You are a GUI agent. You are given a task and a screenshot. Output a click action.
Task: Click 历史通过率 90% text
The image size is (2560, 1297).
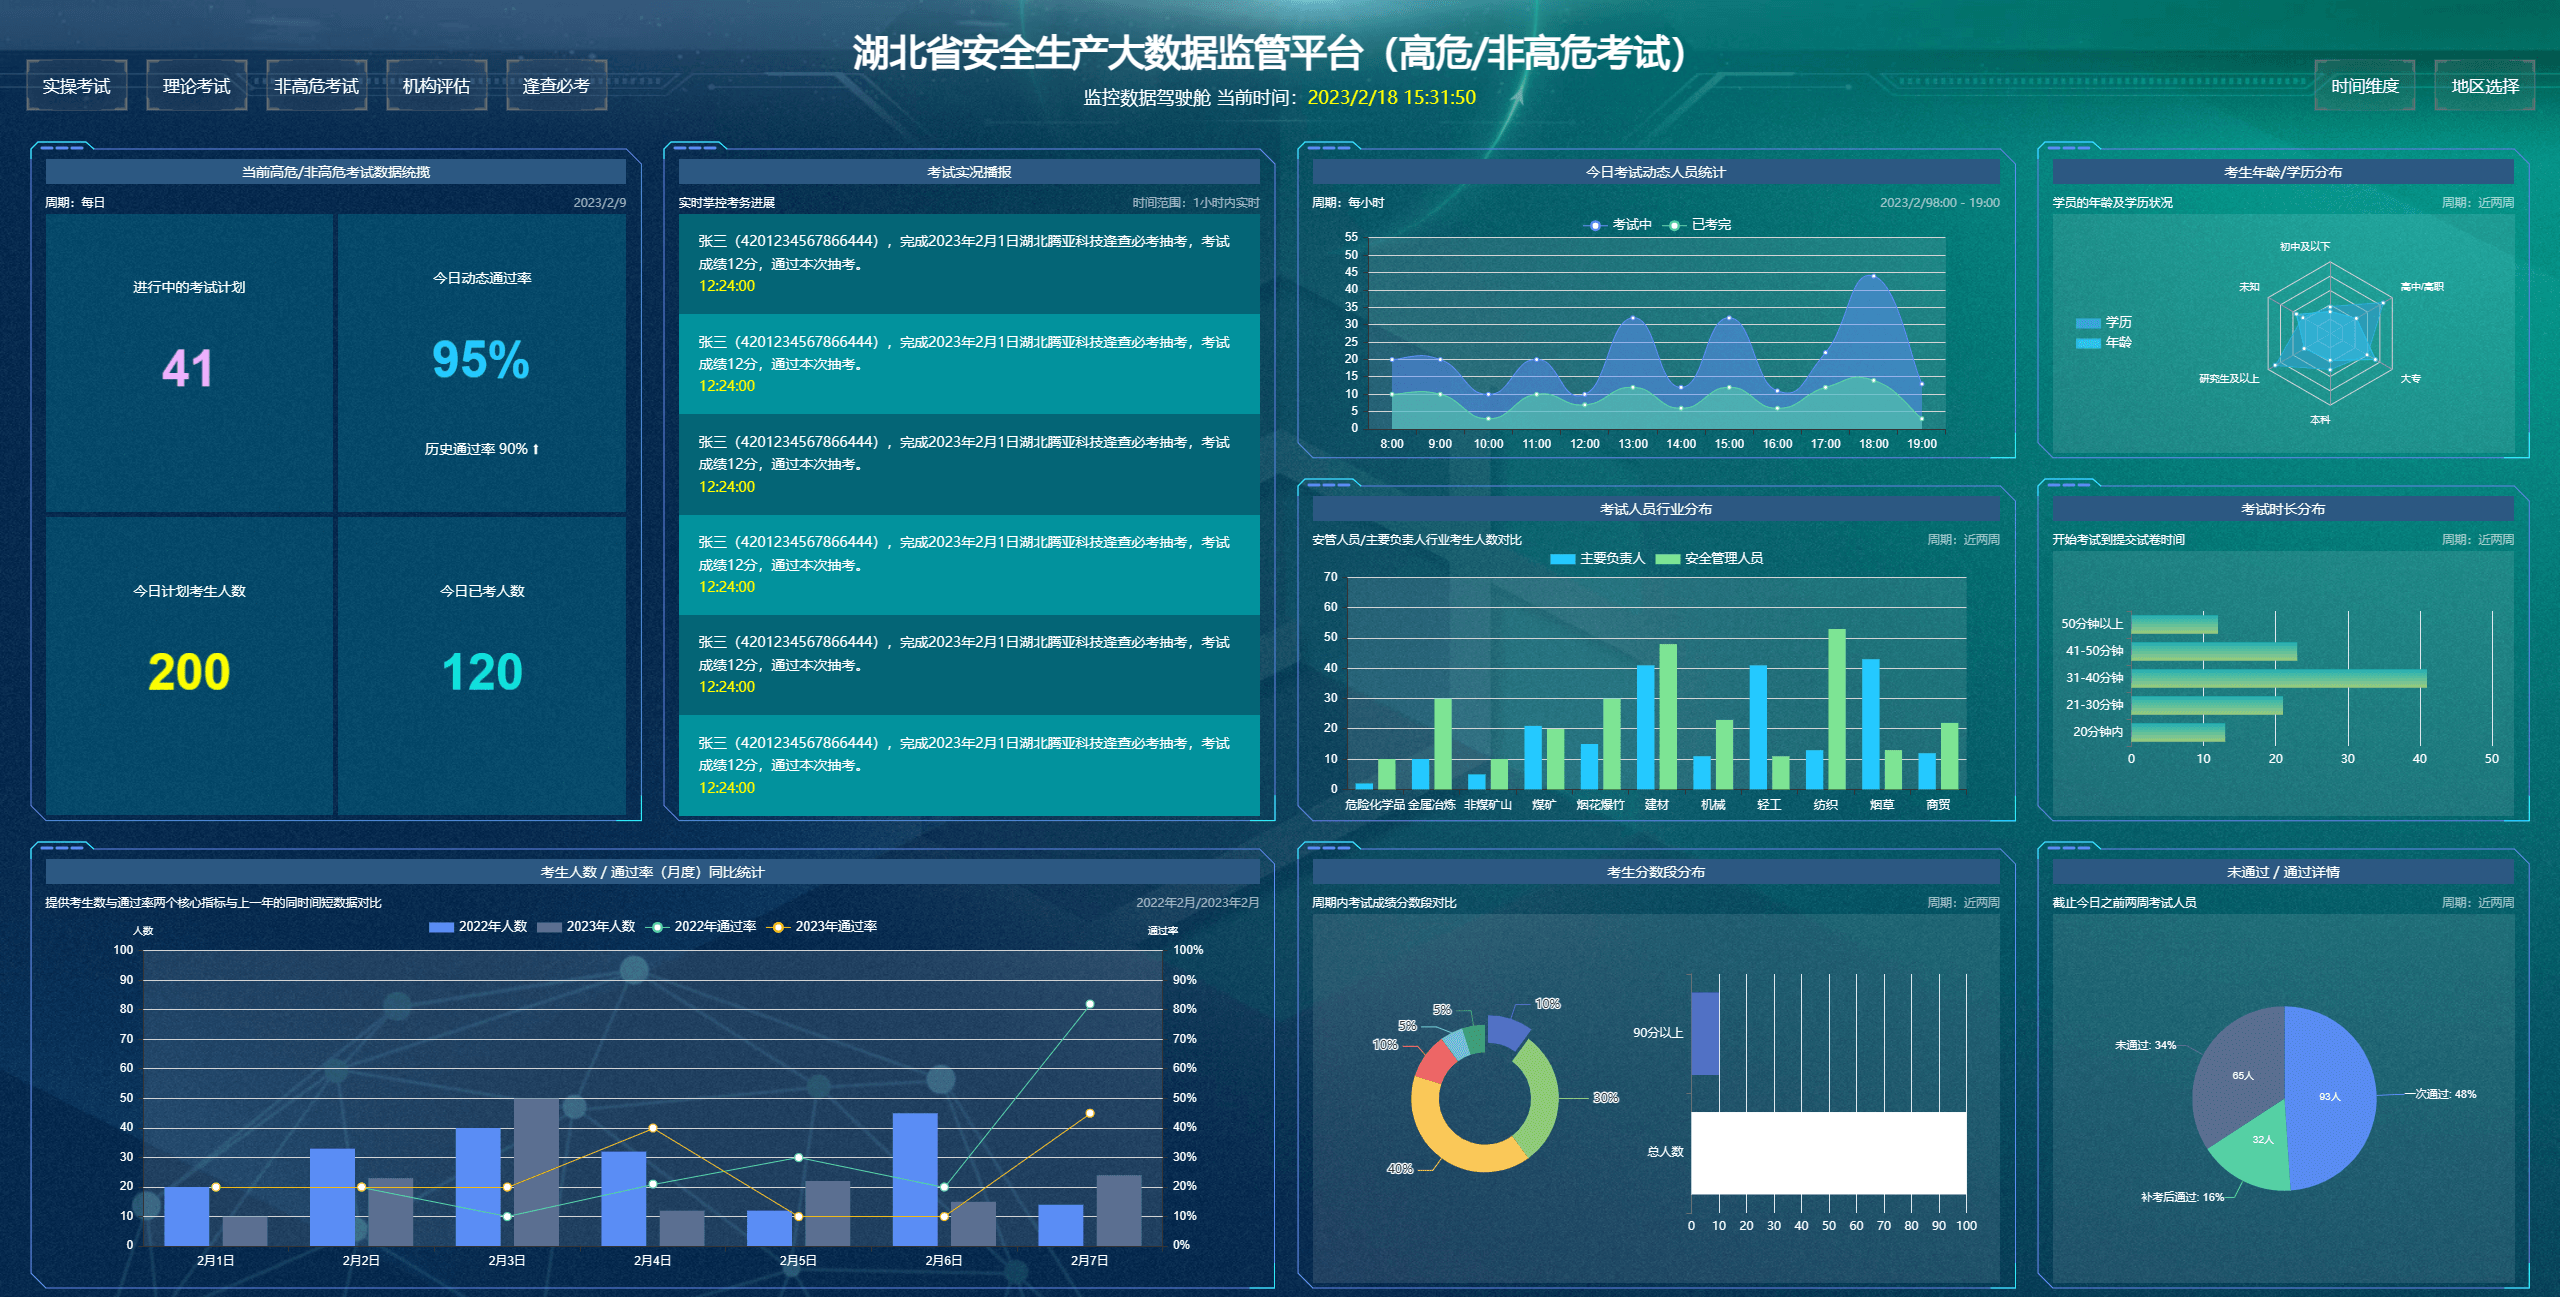click(x=482, y=449)
